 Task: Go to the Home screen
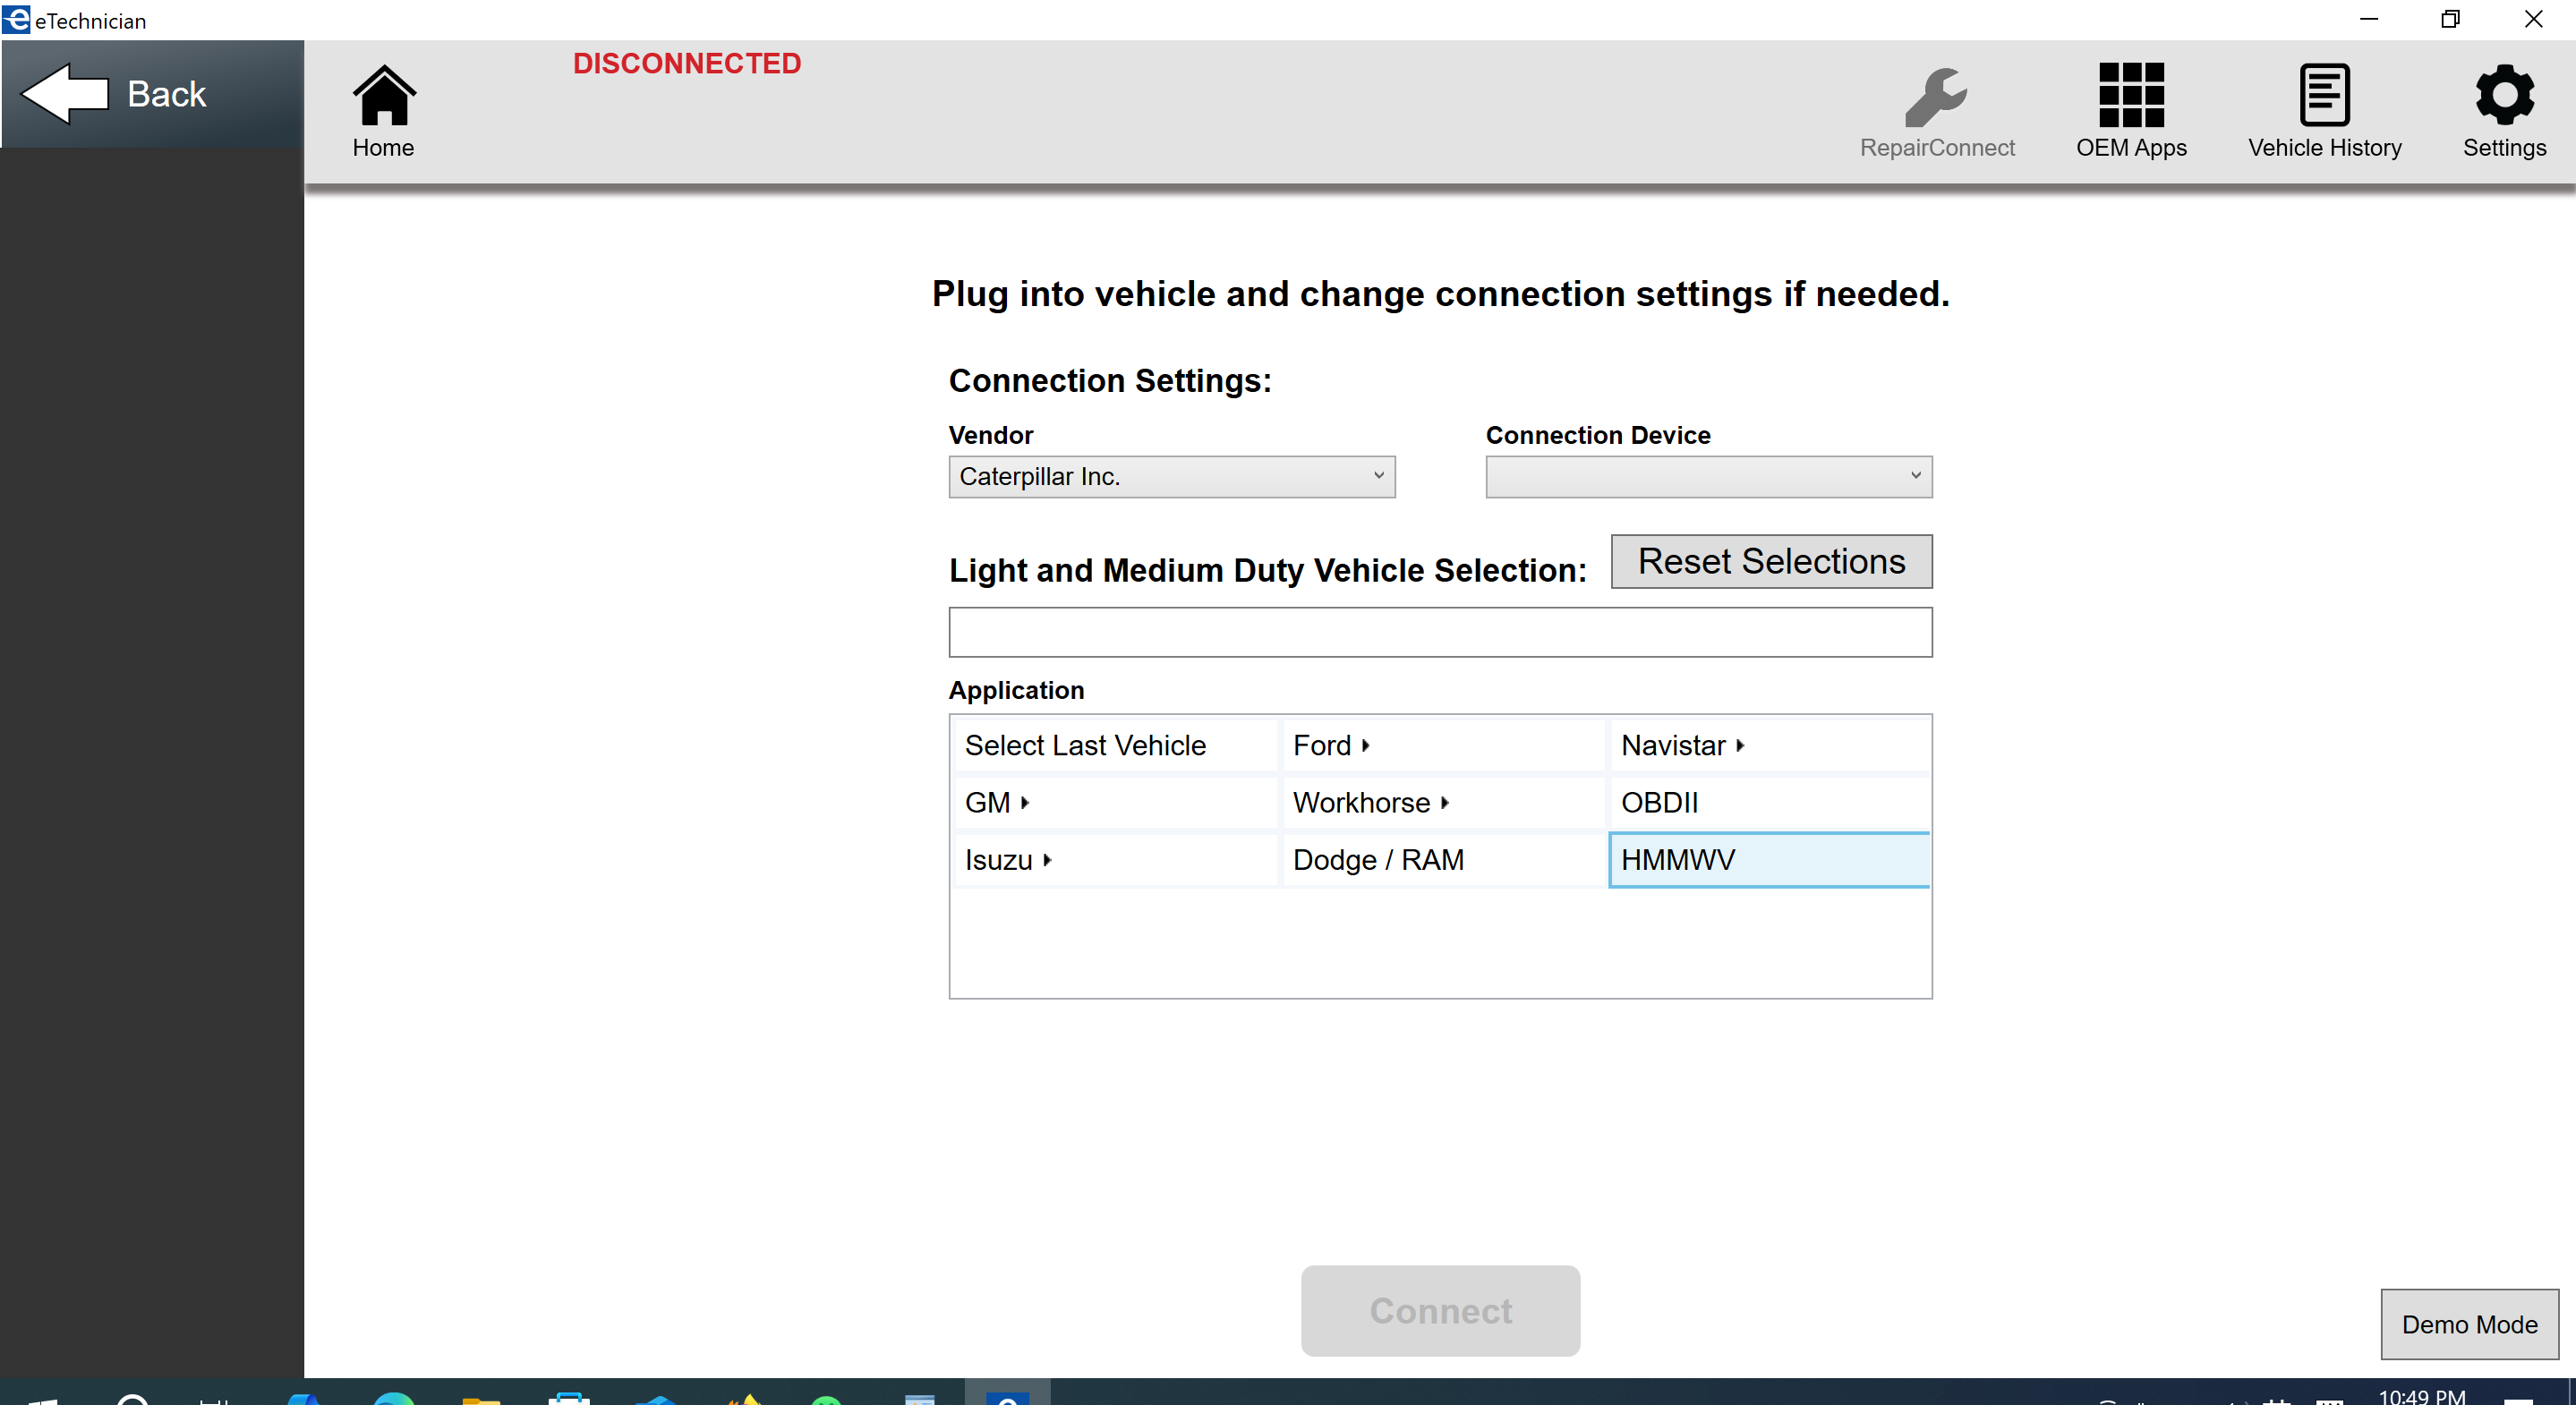point(383,111)
